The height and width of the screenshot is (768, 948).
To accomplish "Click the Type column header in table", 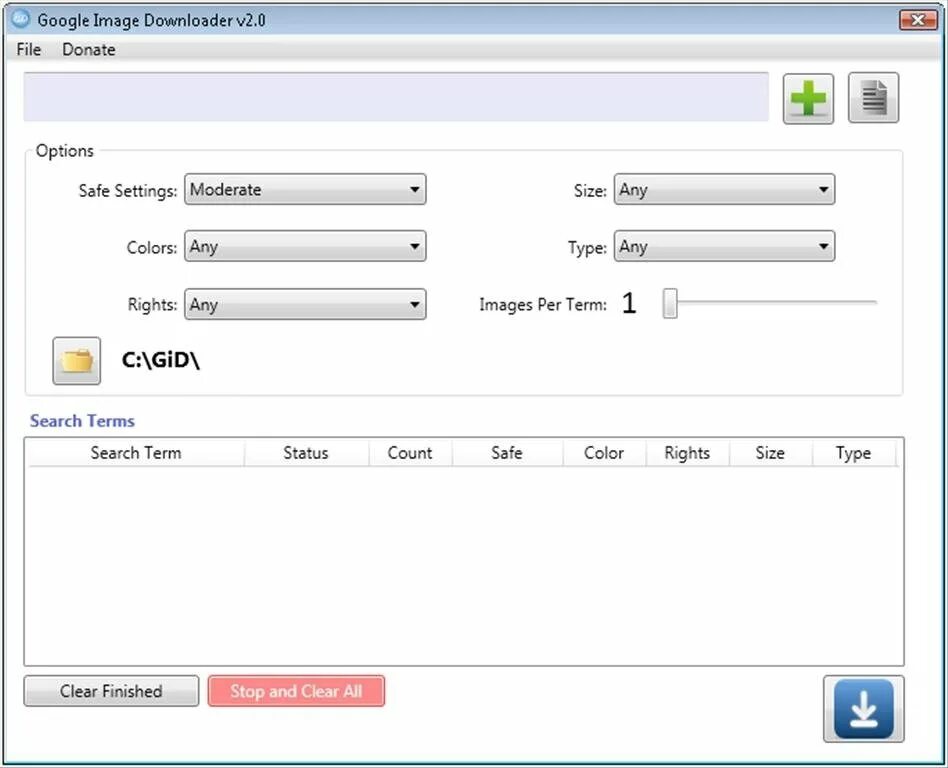I will click(x=854, y=453).
